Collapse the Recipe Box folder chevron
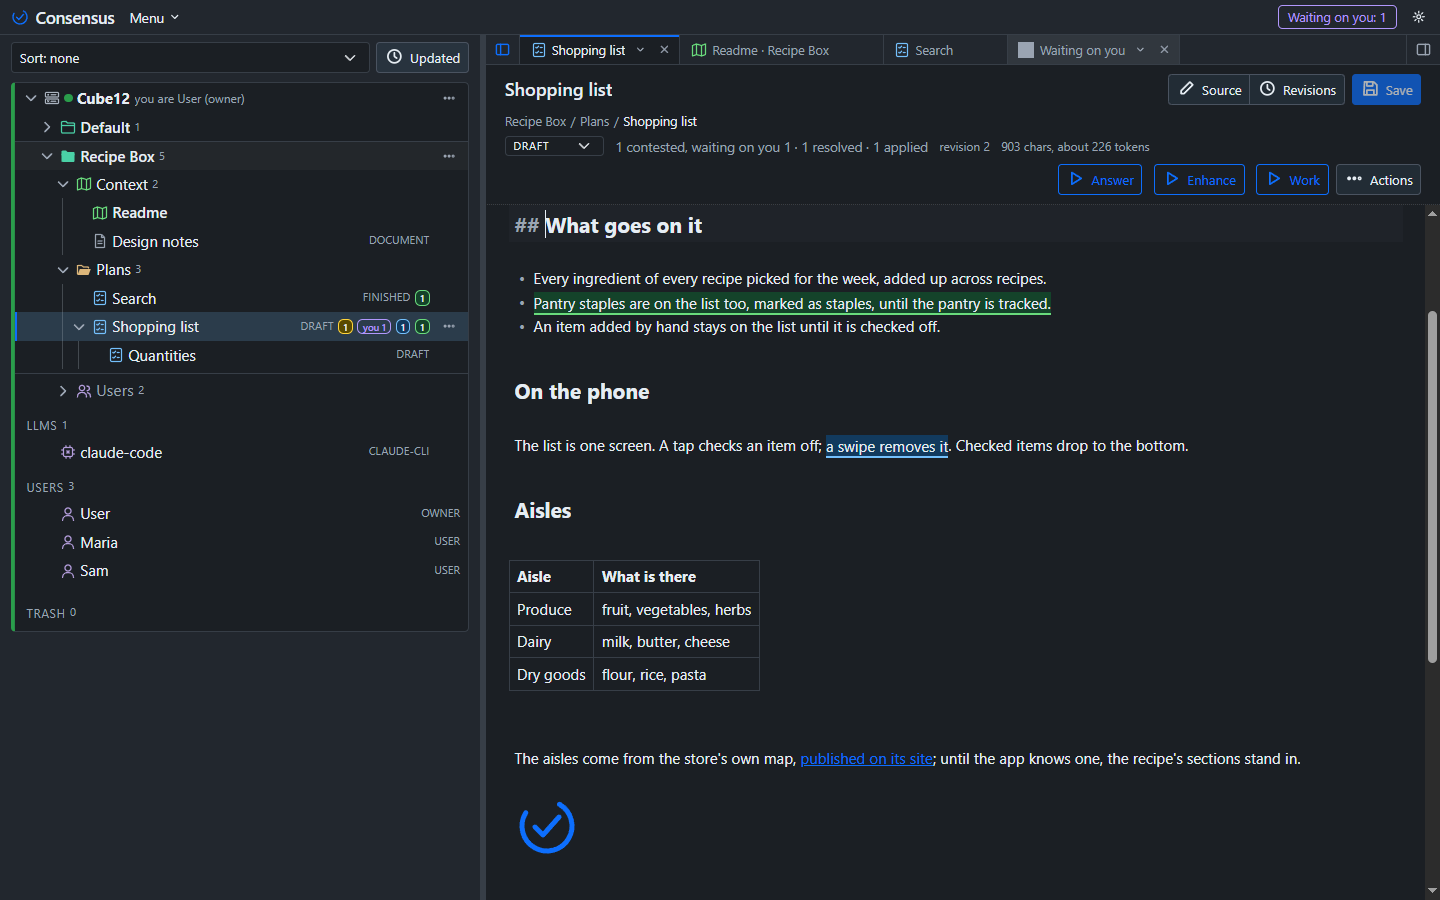 [x=47, y=156]
